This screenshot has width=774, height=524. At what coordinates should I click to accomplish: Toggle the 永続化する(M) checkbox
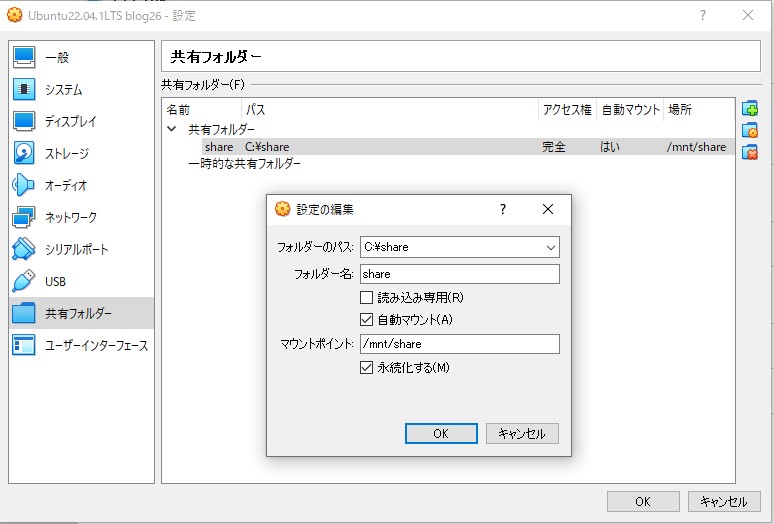[x=366, y=368]
